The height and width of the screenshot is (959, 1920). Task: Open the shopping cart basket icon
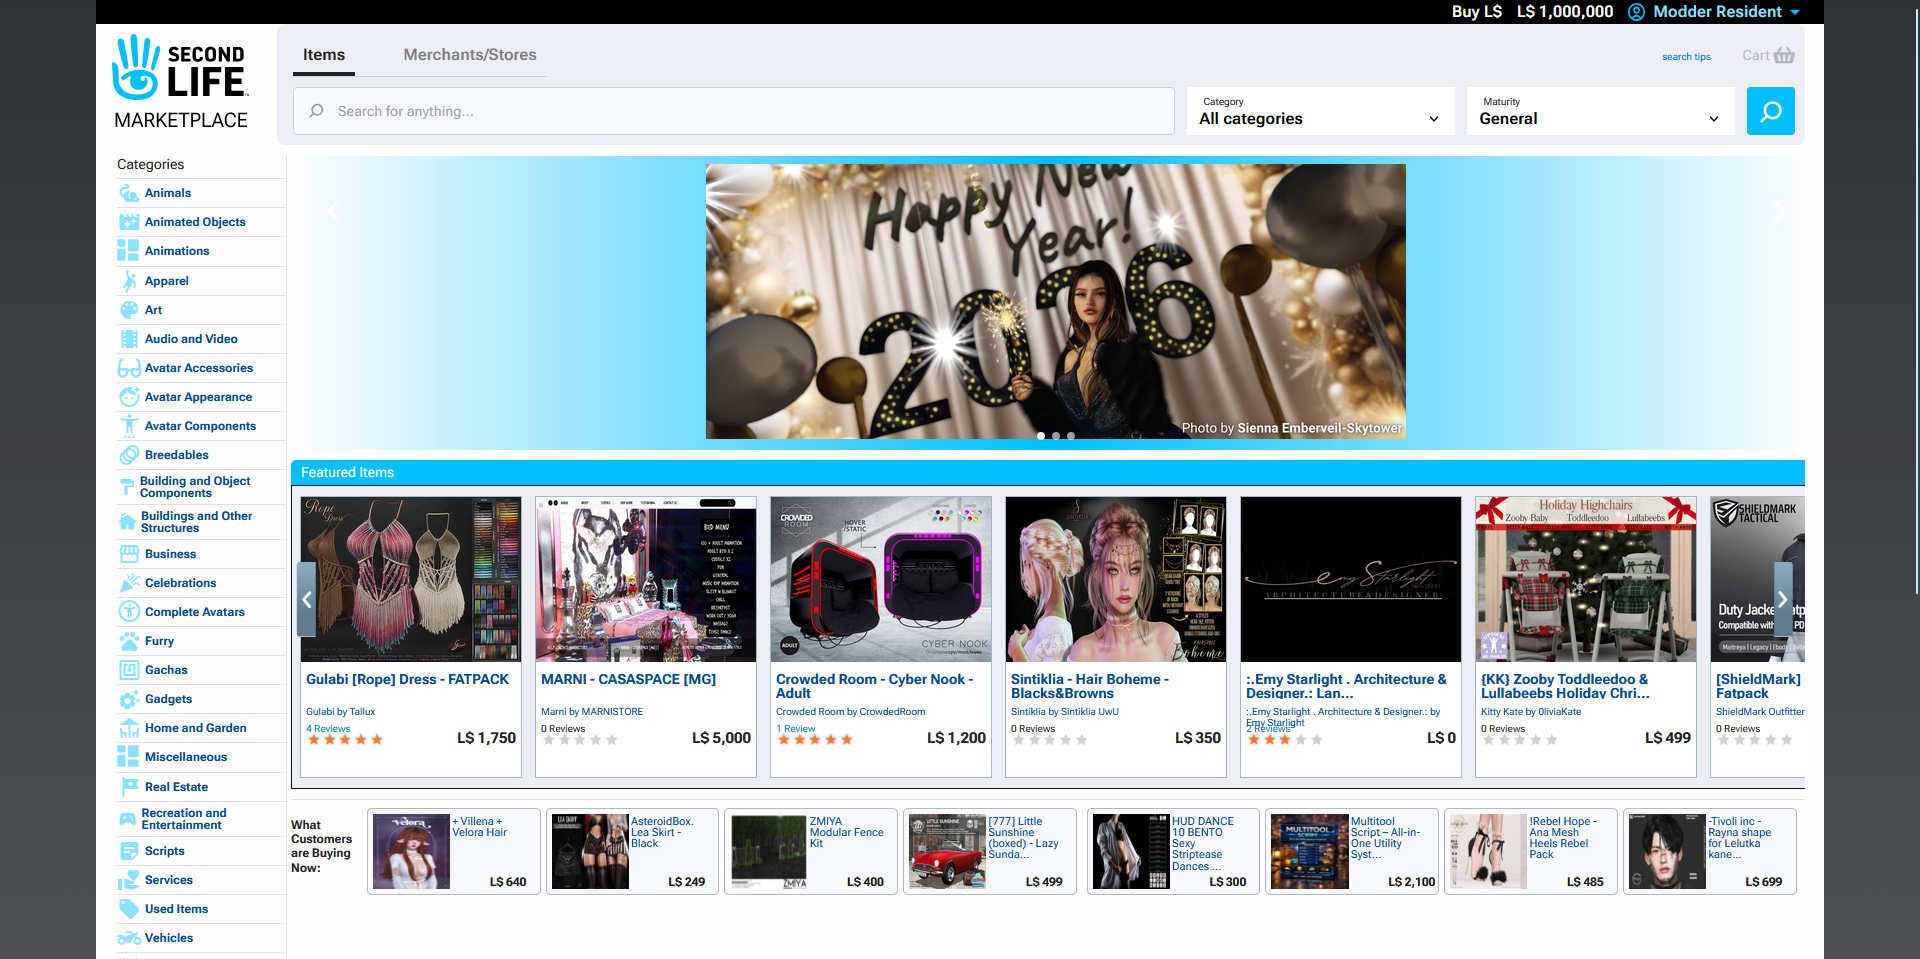(x=1783, y=55)
